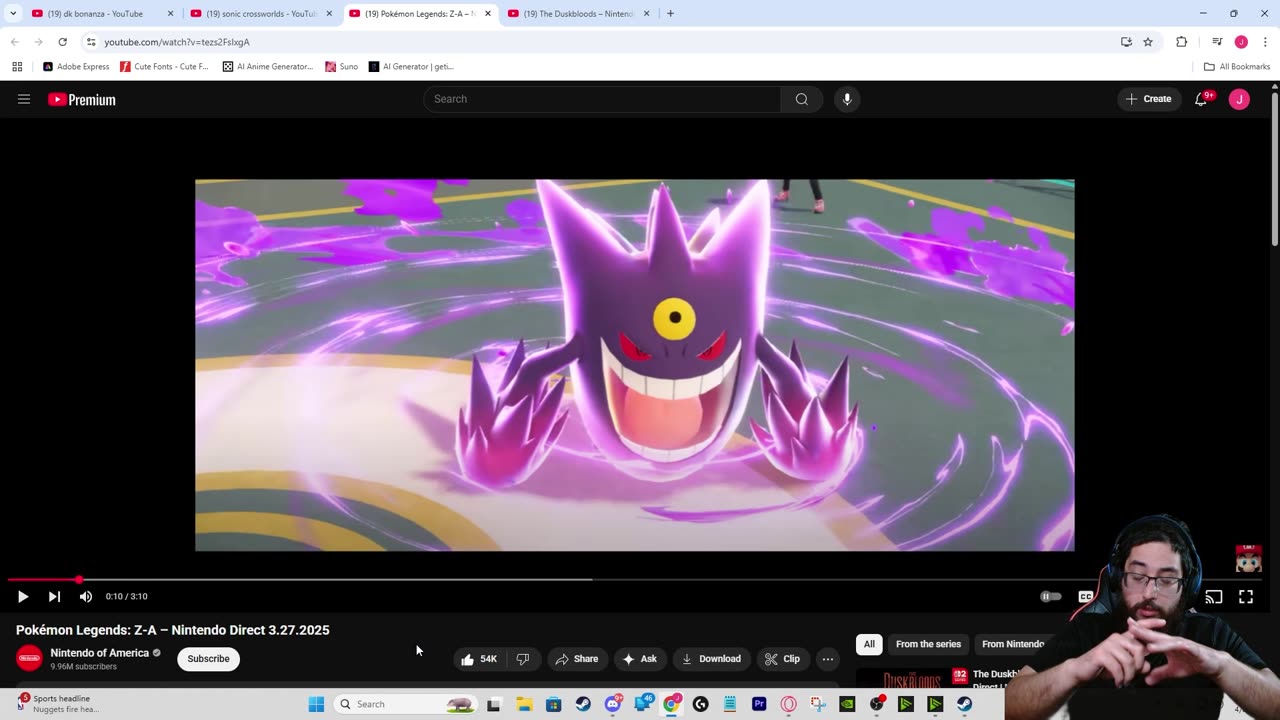Open the account avatar menu

tap(1239, 99)
